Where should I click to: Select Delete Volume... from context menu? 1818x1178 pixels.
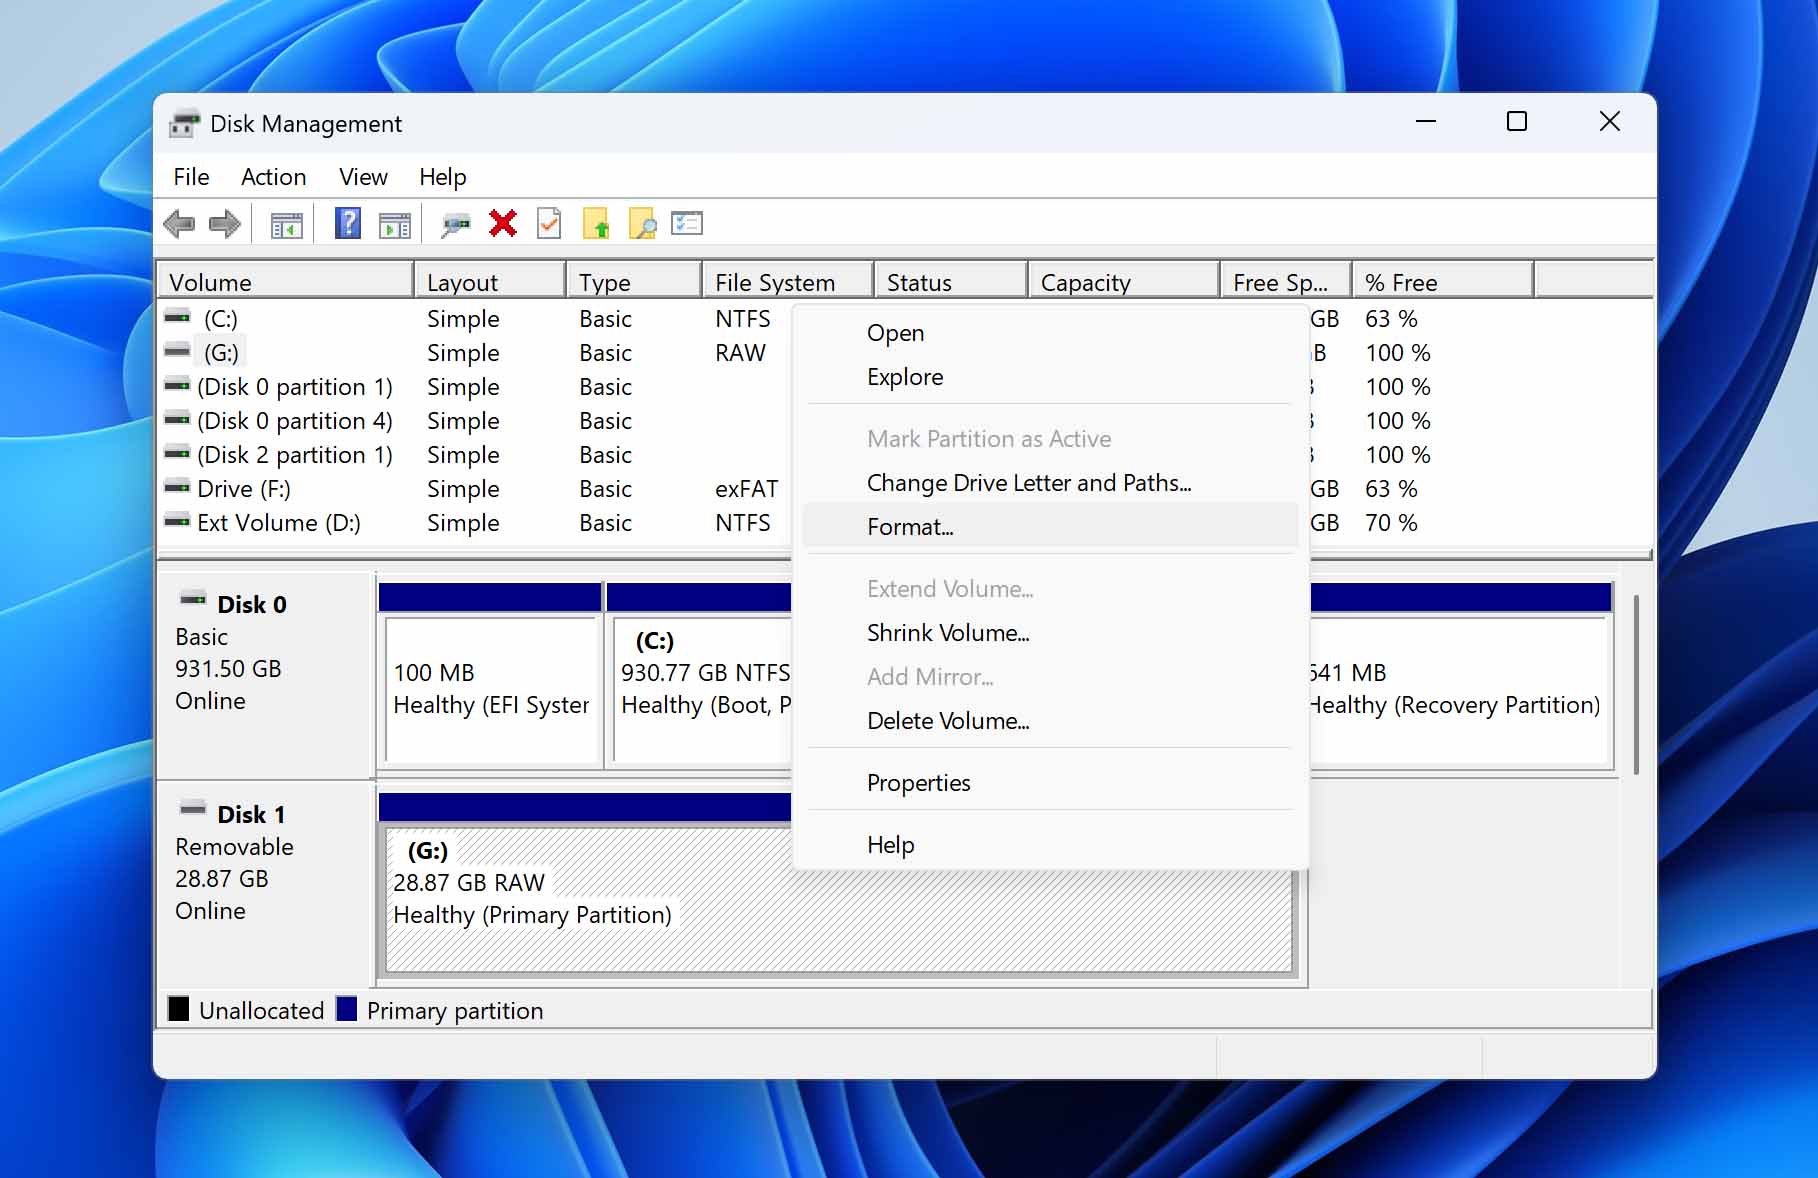tap(948, 721)
